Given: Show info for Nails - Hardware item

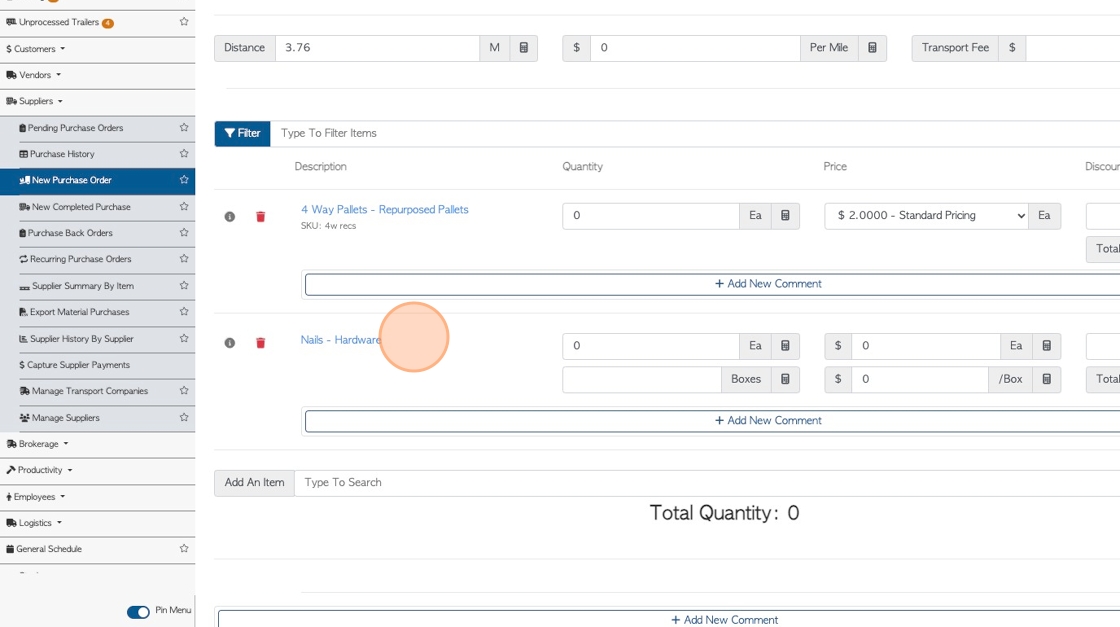Looking at the screenshot, I should tap(230, 343).
